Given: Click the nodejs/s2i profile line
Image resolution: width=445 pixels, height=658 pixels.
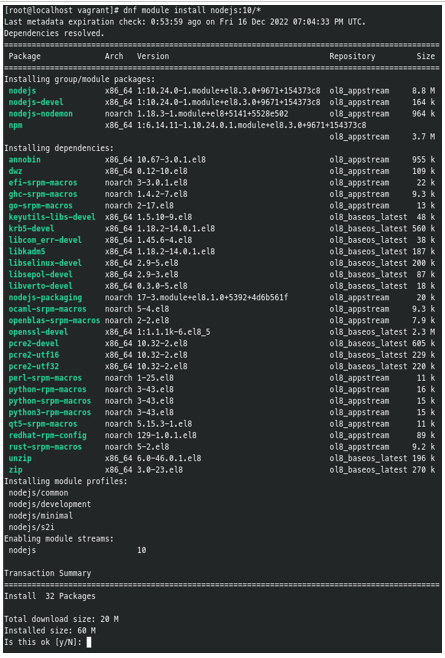Looking at the screenshot, I should (x=31, y=527).
